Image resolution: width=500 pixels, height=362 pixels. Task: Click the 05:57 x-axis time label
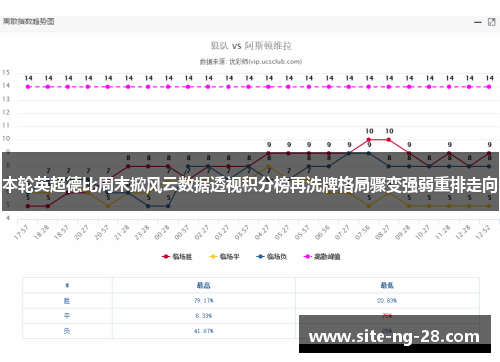pos(302,232)
